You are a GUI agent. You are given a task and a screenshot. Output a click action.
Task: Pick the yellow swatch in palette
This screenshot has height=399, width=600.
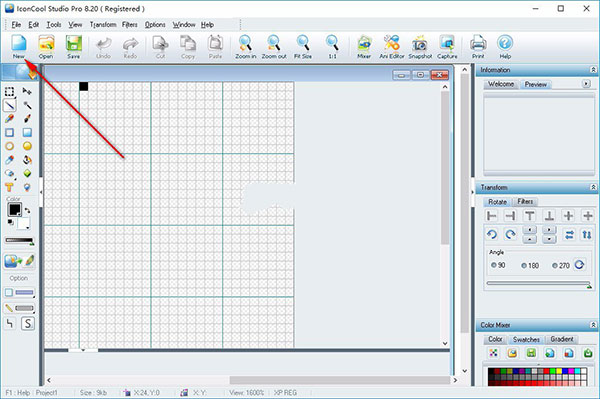tap(559, 371)
